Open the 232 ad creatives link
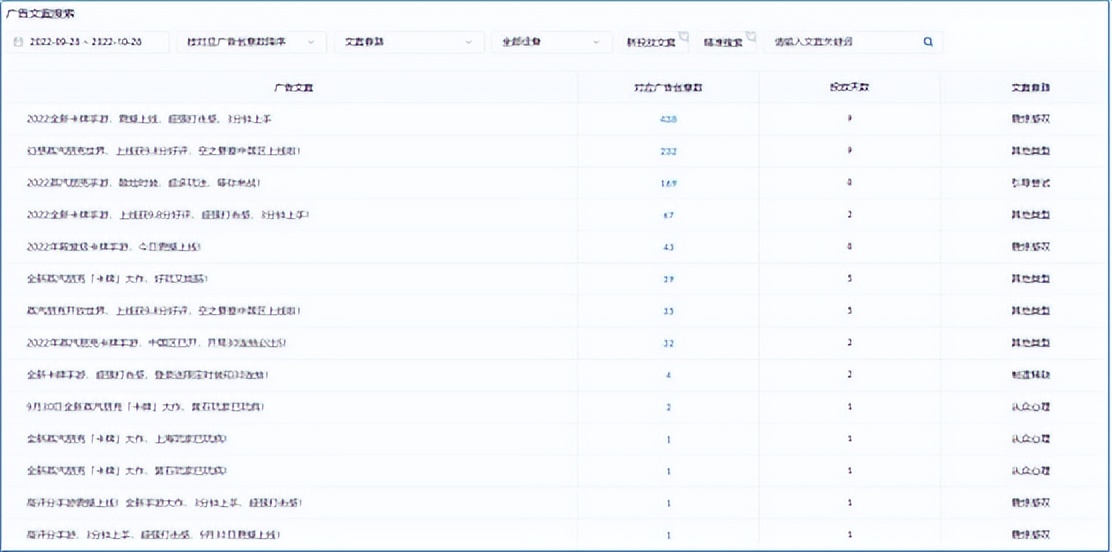This screenshot has height=552, width=1112. 668,151
